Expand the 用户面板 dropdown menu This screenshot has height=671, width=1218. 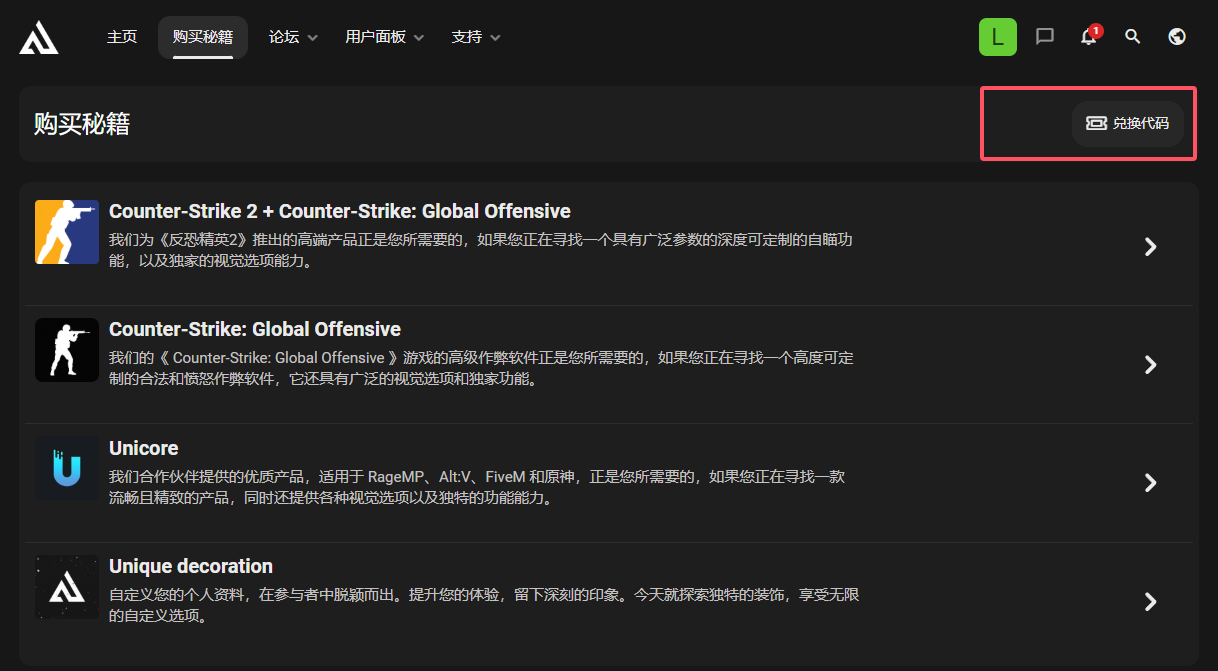(384, 37)
